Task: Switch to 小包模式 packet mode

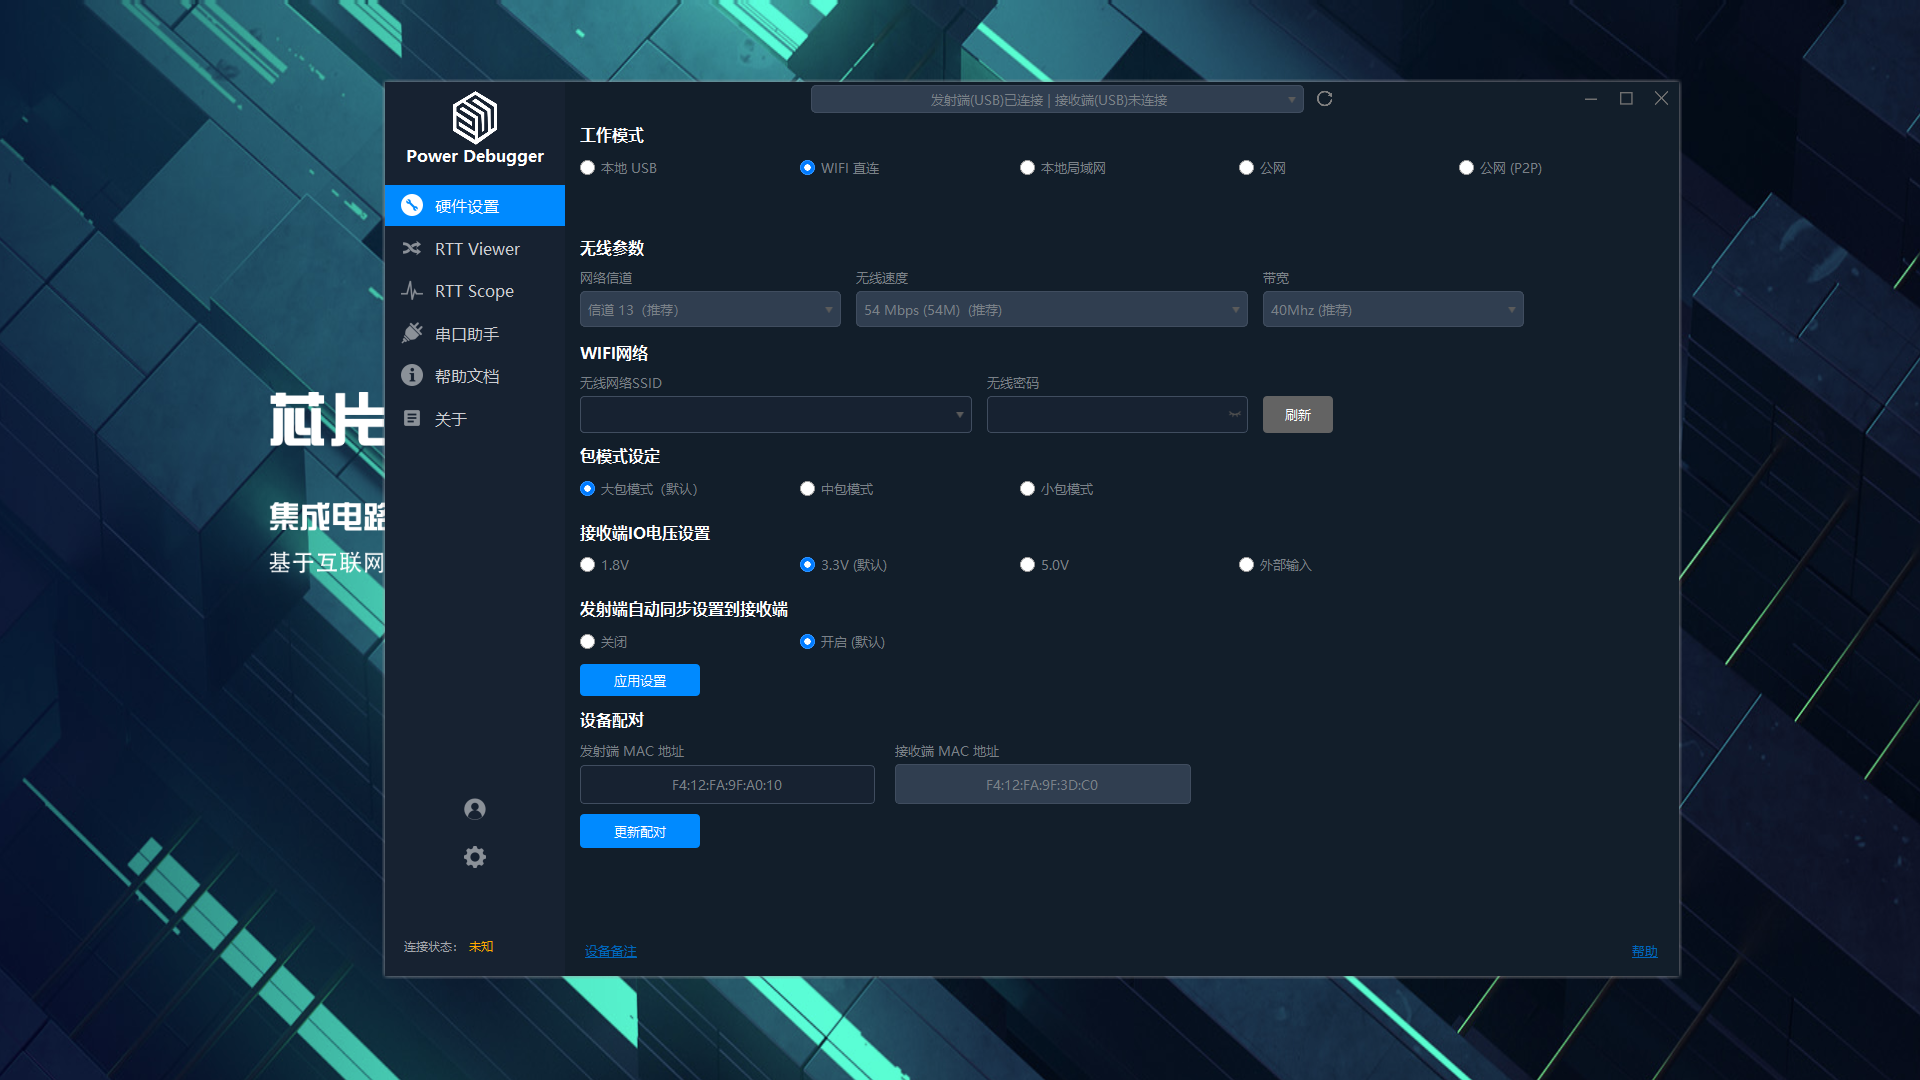Action: click(x=1027, y=489)
